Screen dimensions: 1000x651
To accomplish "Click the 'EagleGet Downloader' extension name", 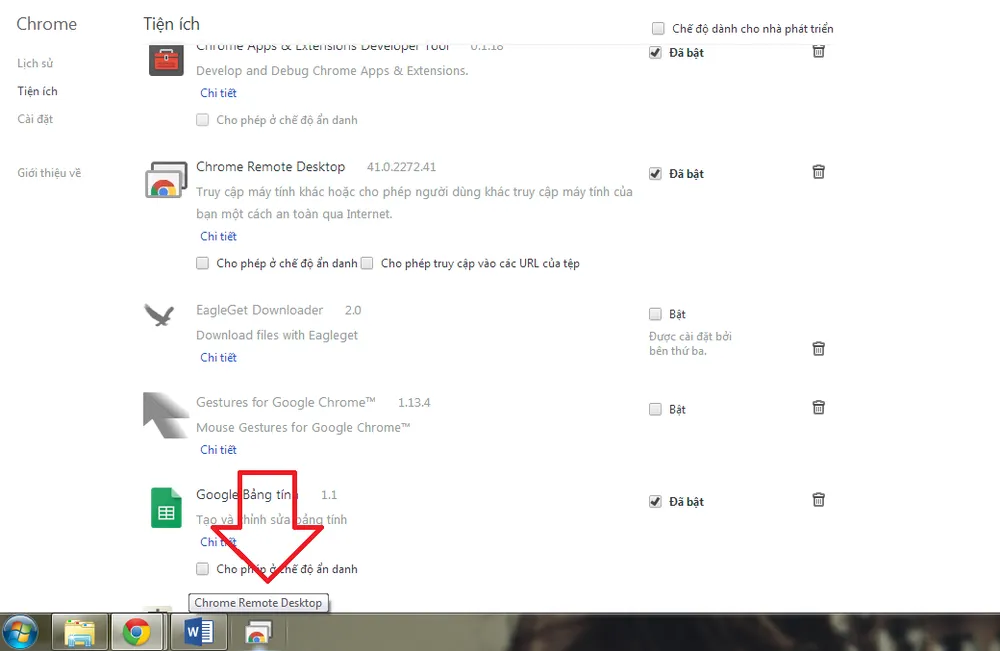I will 260,311.
